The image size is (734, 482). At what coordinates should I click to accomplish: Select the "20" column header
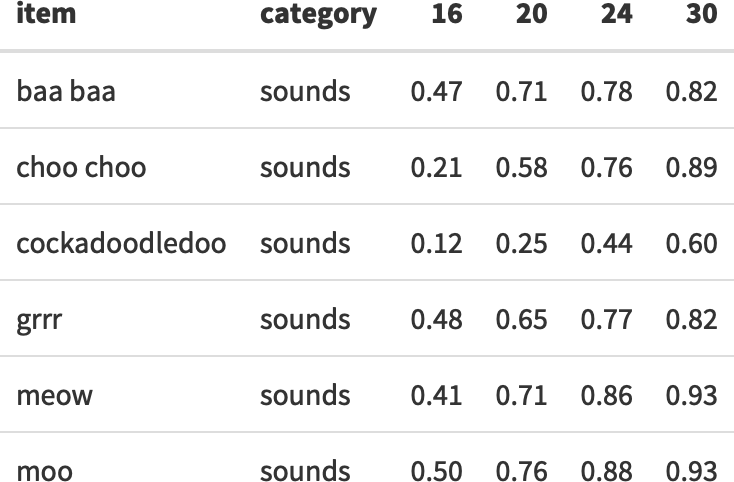pyautogui.click(x=532, y=16)
